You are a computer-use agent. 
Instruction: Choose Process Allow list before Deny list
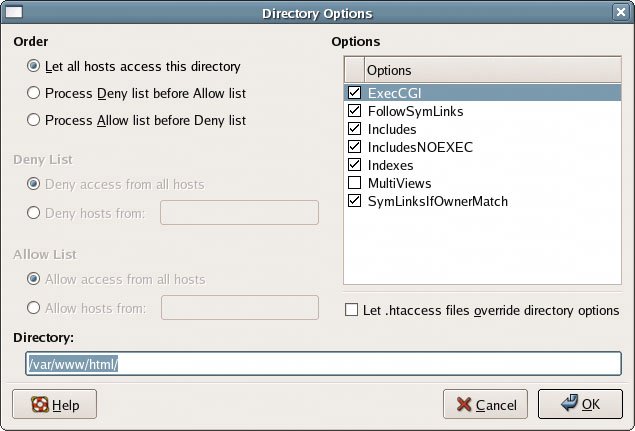[35, 120]
